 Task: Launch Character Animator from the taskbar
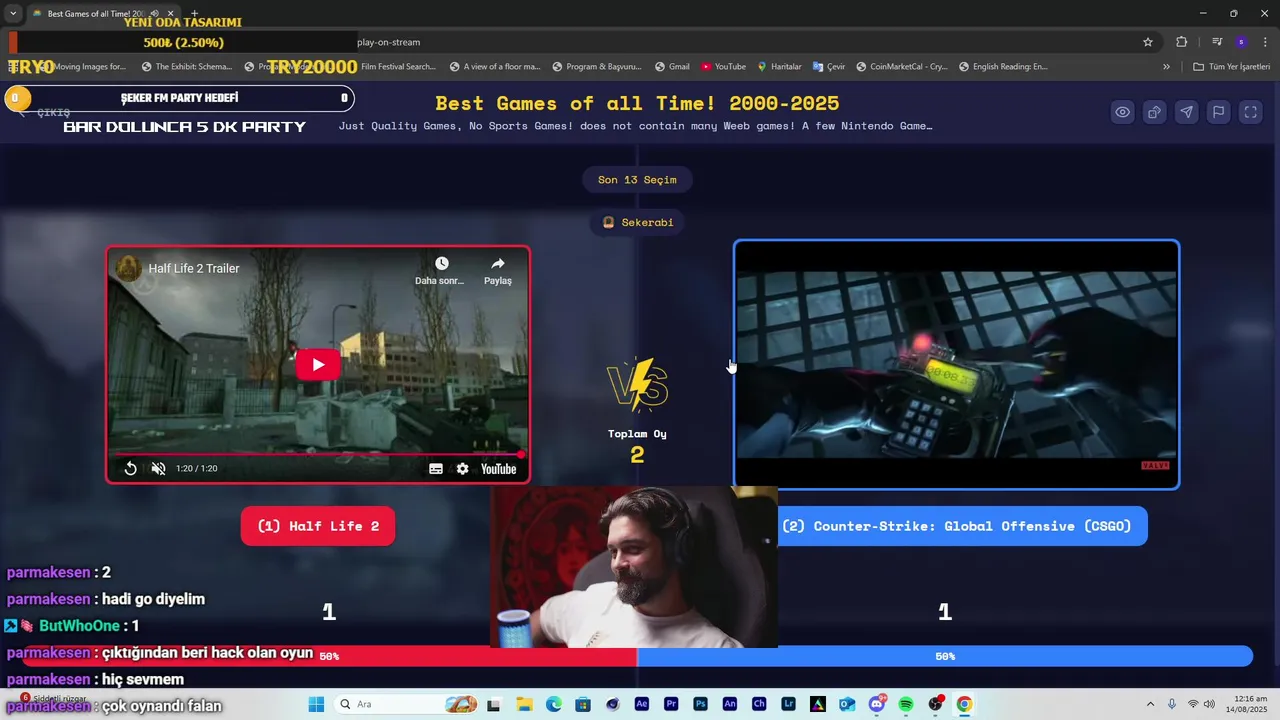coord(759,704)
